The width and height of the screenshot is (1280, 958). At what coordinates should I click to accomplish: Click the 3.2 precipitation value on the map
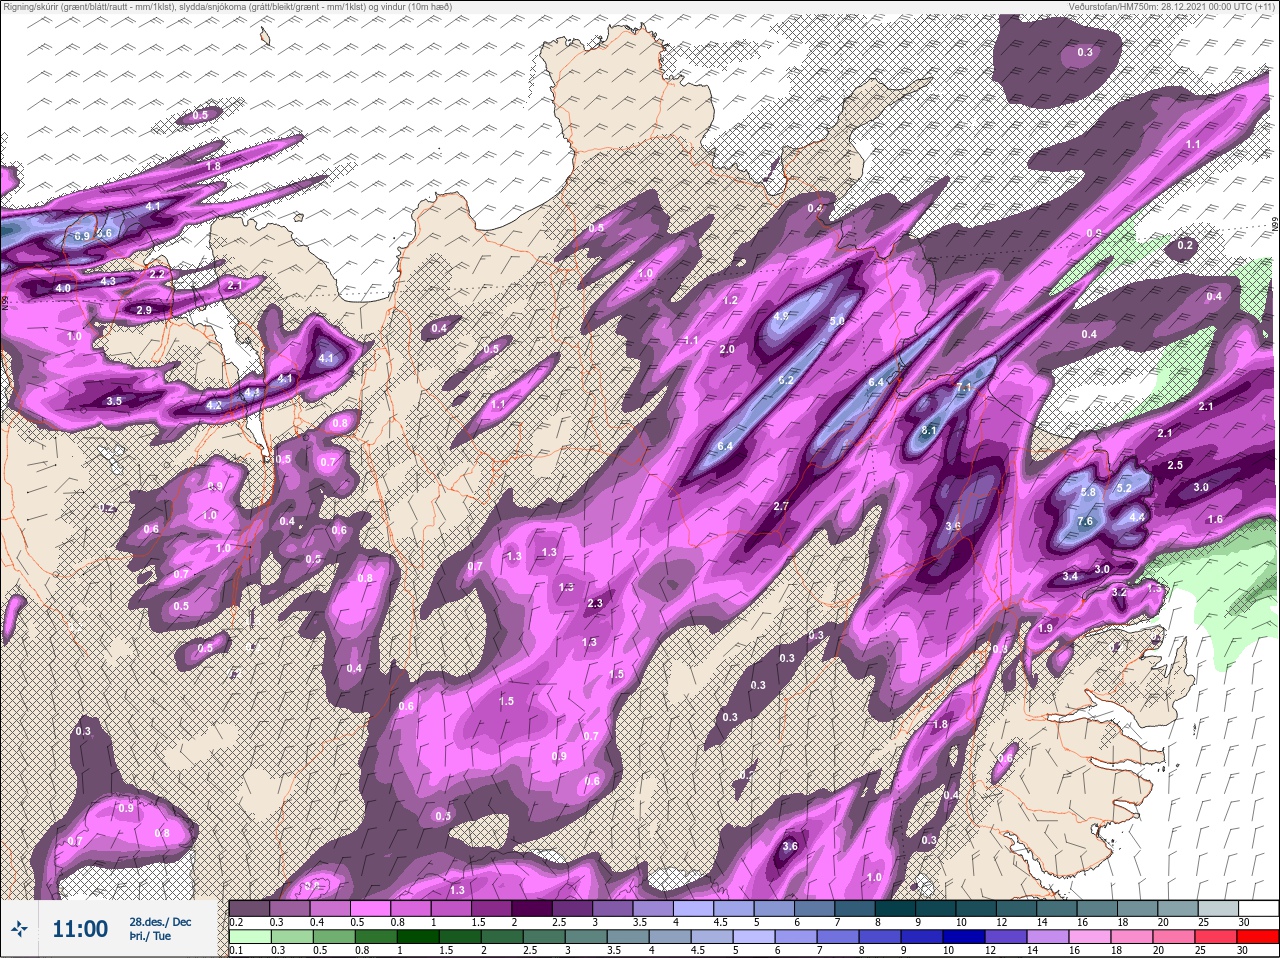(1120, 592)
